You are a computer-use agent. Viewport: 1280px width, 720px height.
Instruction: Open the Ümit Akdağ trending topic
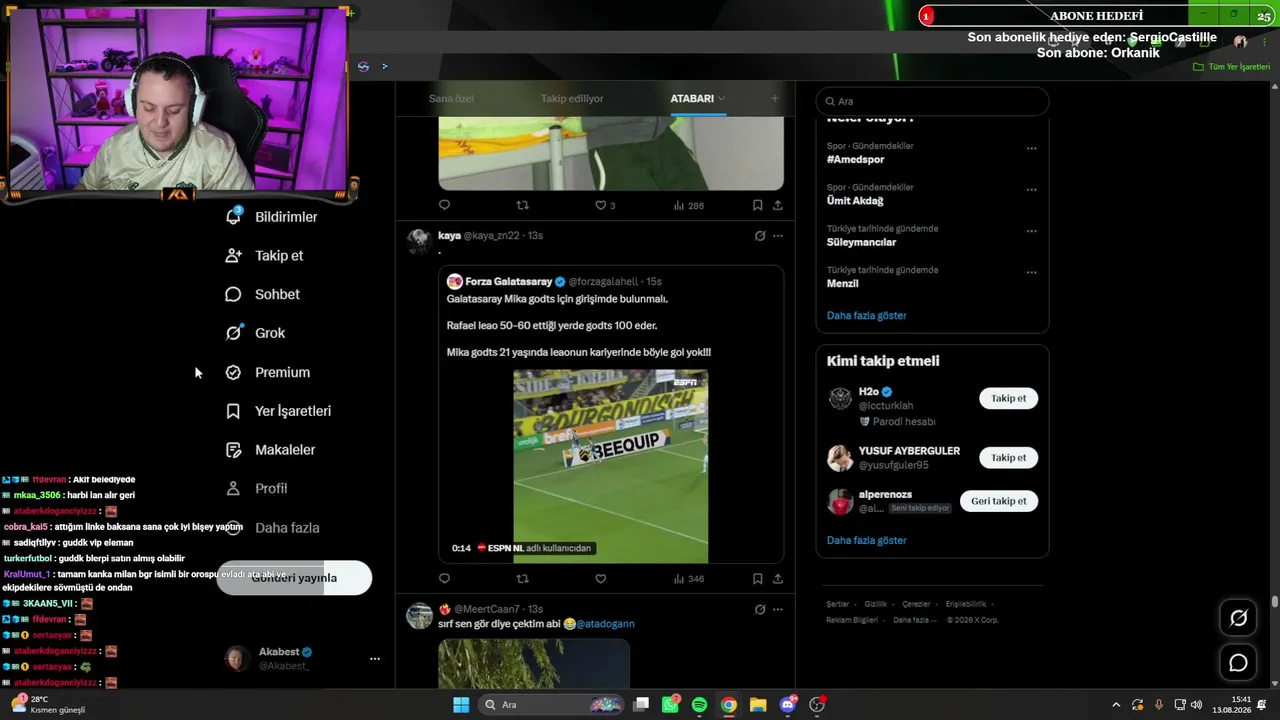coord(855,201)
